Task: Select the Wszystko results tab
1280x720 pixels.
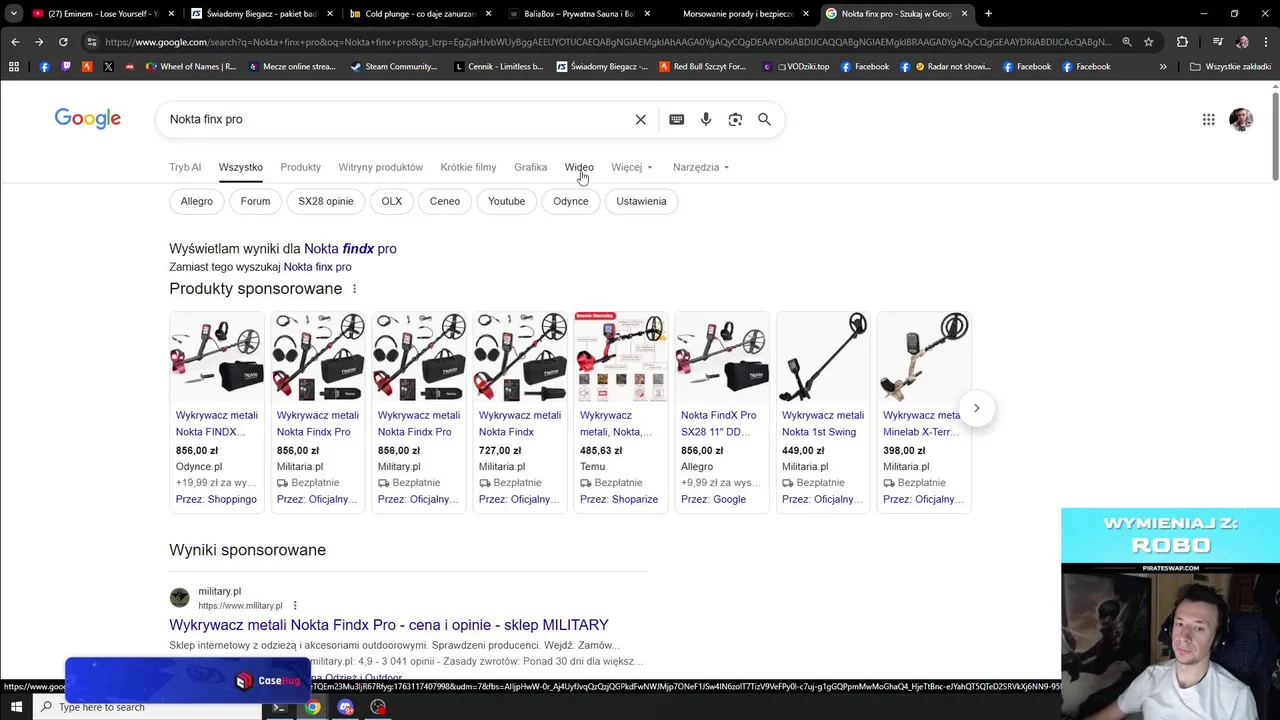Action: 241,167
